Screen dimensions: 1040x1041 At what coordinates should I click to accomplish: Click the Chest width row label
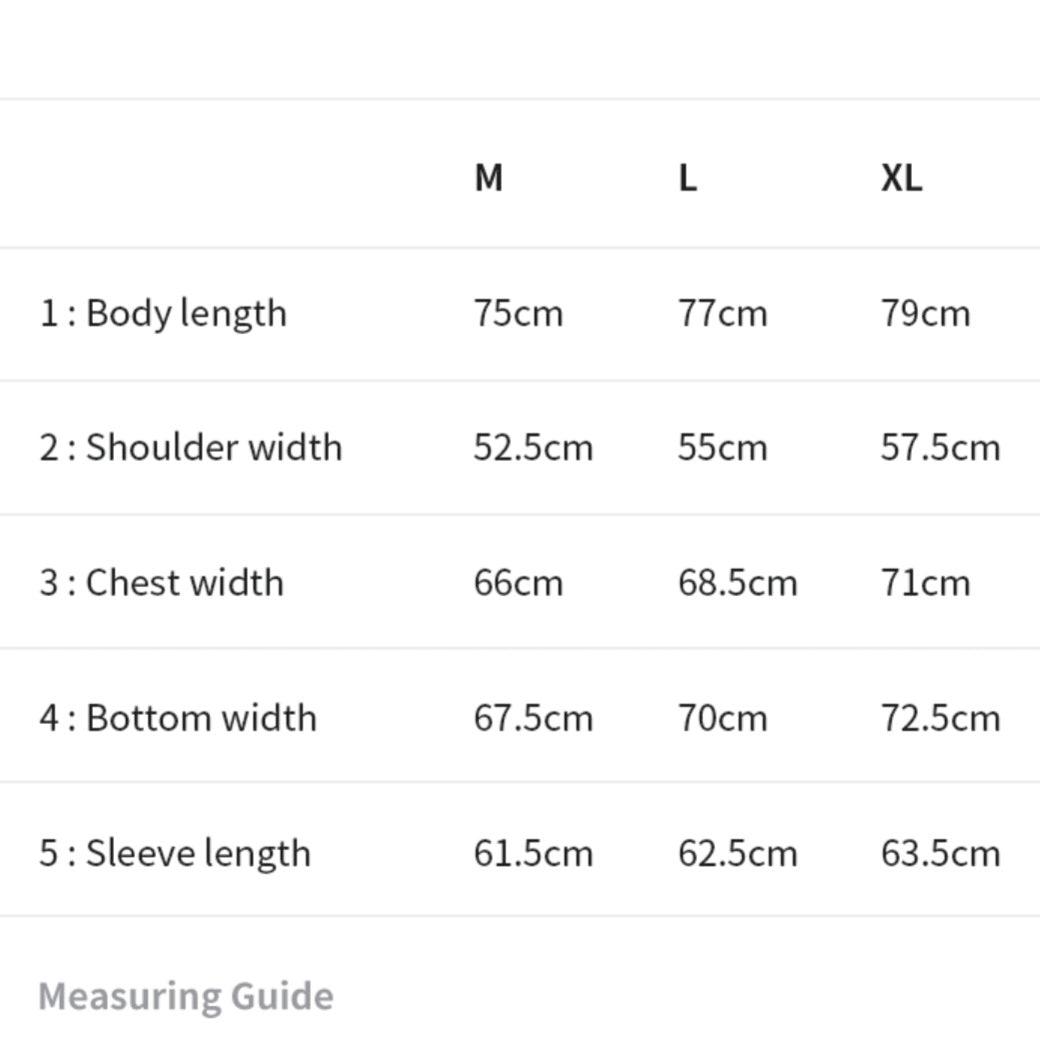tap(162, 582)
